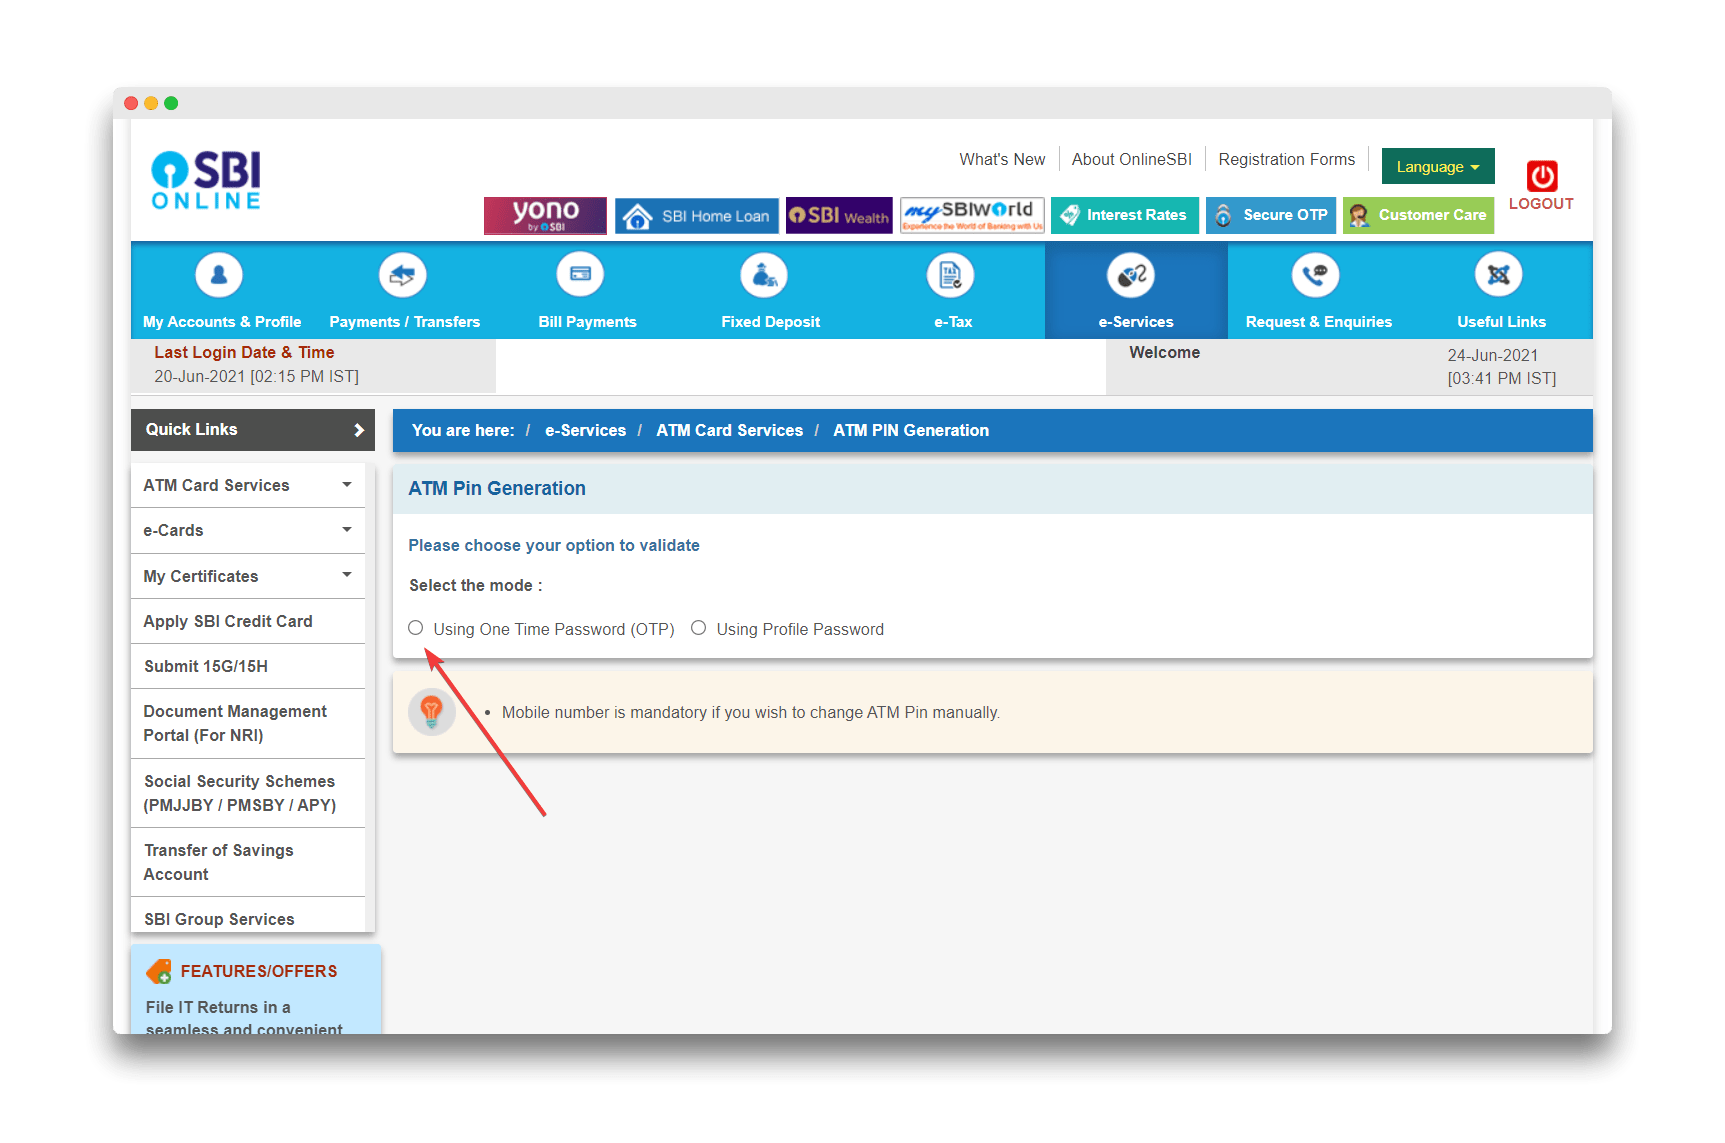
Task: Select the Payments / Transfers icon
Action: coord(403,290)
